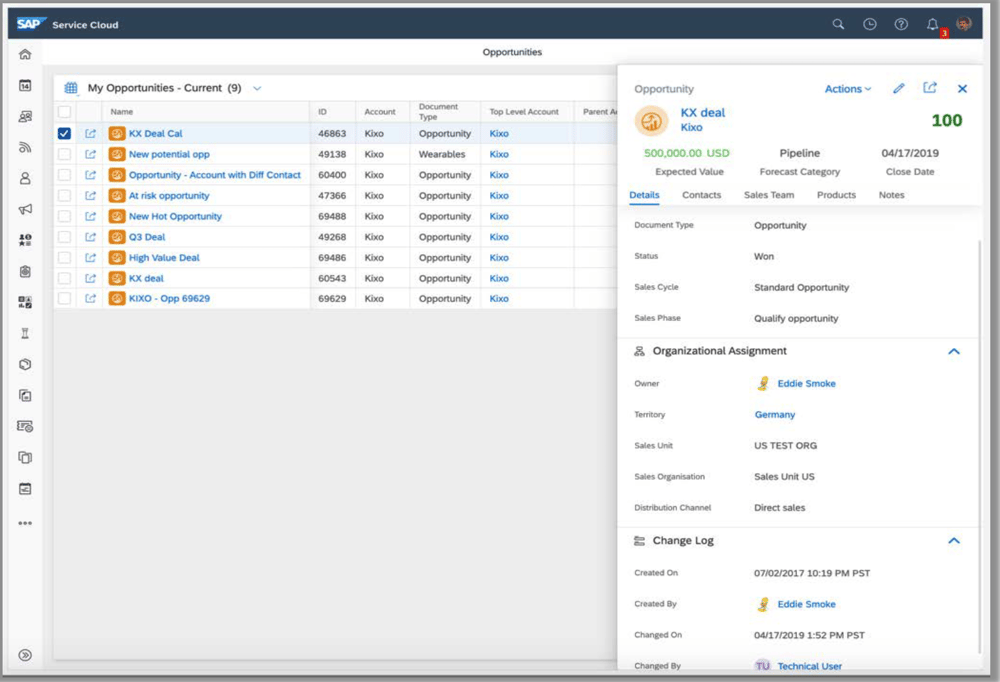Screen dimensions: 1000x682
Task: Open the search icon in the top bar
Action: point(839,24)
